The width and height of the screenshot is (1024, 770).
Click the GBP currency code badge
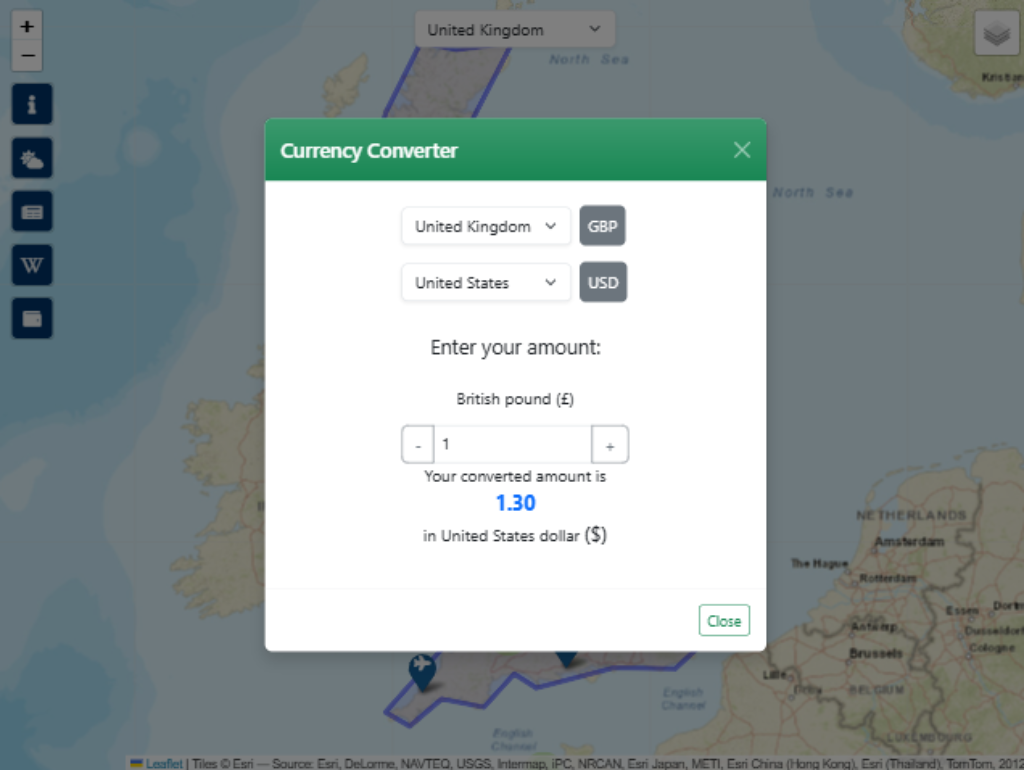[x=603, y=226]
